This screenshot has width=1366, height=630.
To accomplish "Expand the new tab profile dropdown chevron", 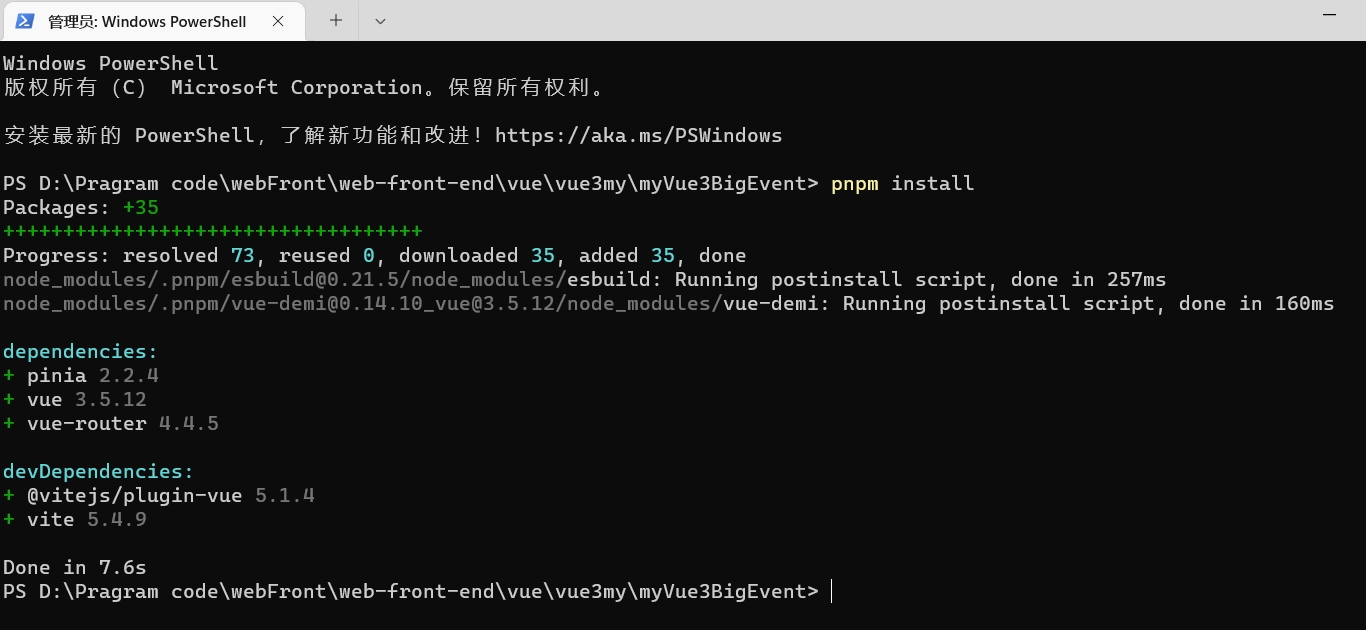I will click(x=380, y=20).
